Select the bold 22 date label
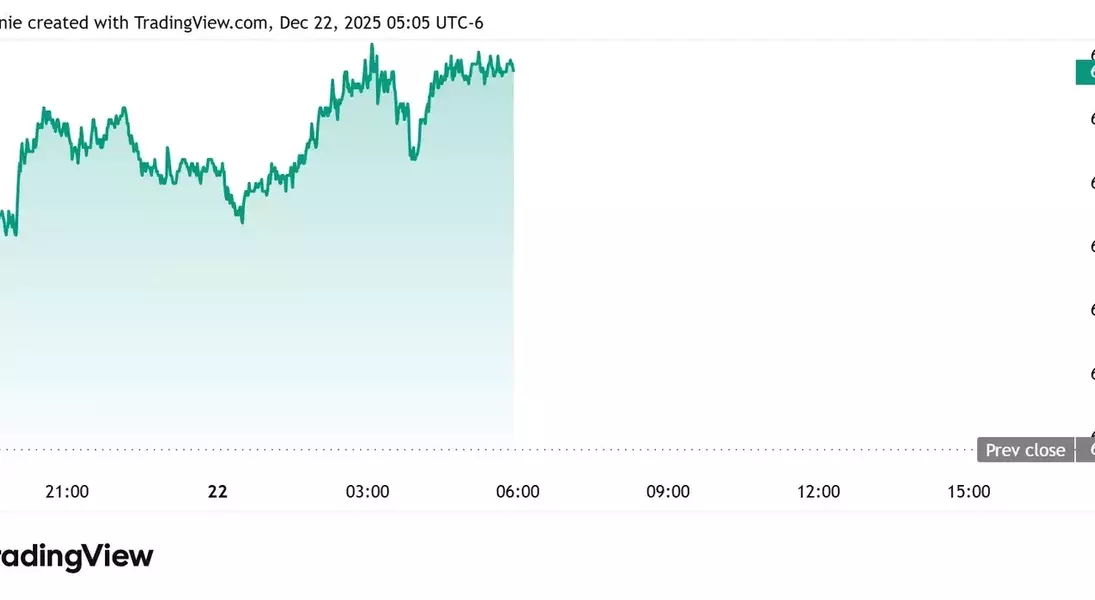Viewport: 1095px width, 600px height. click(217, 491)
